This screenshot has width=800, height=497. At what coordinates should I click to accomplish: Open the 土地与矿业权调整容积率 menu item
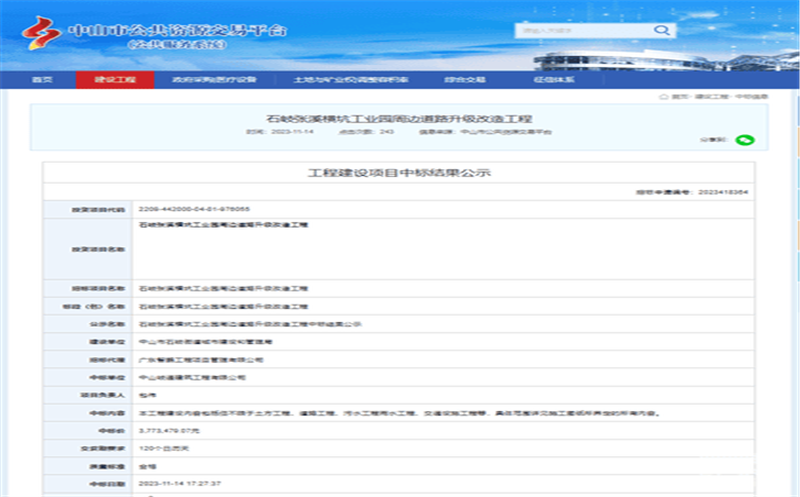pyautogui.click(x=337, y=79)
